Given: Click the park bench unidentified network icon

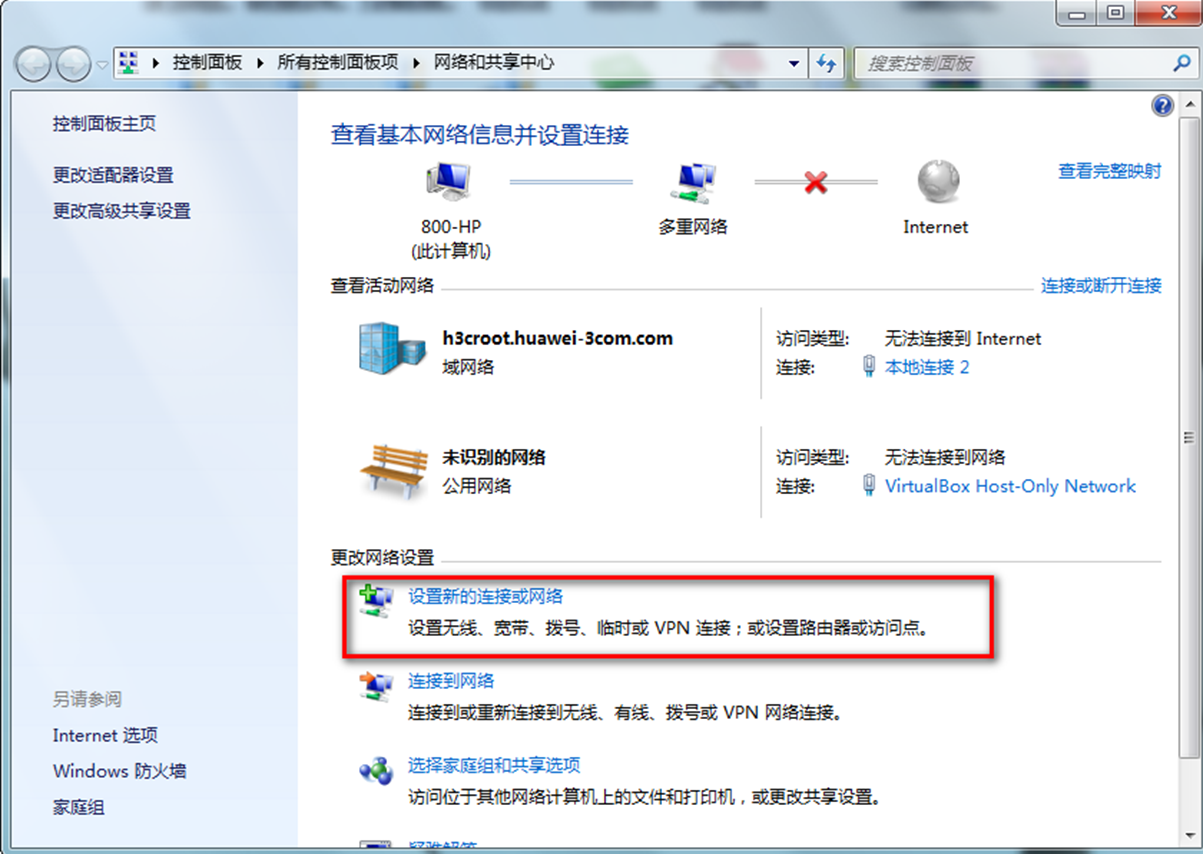Looking at the screenshot, I should [392, 469].
